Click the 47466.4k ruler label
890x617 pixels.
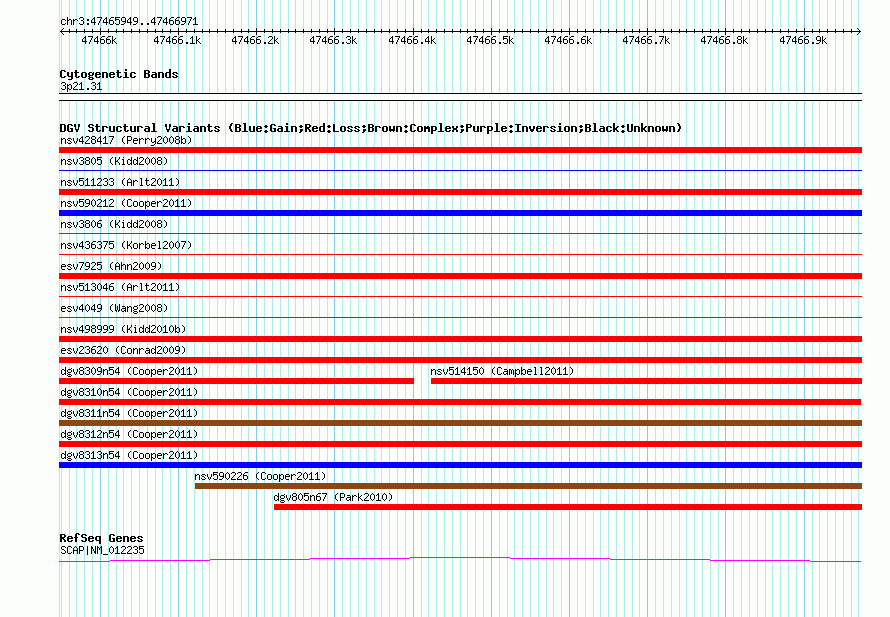[412, 40]
